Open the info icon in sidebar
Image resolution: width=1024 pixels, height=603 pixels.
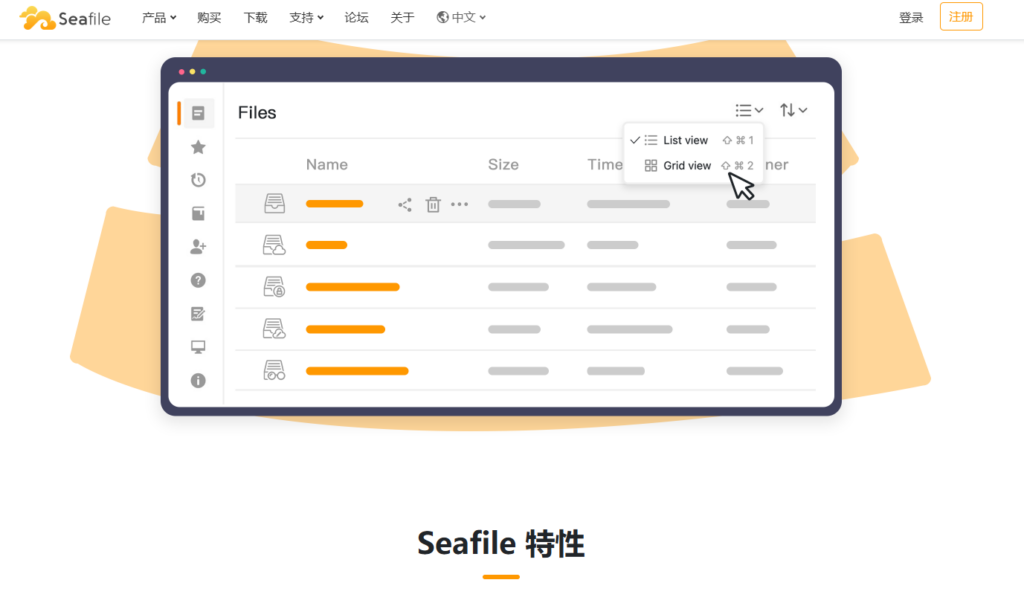tap(198, 380)
